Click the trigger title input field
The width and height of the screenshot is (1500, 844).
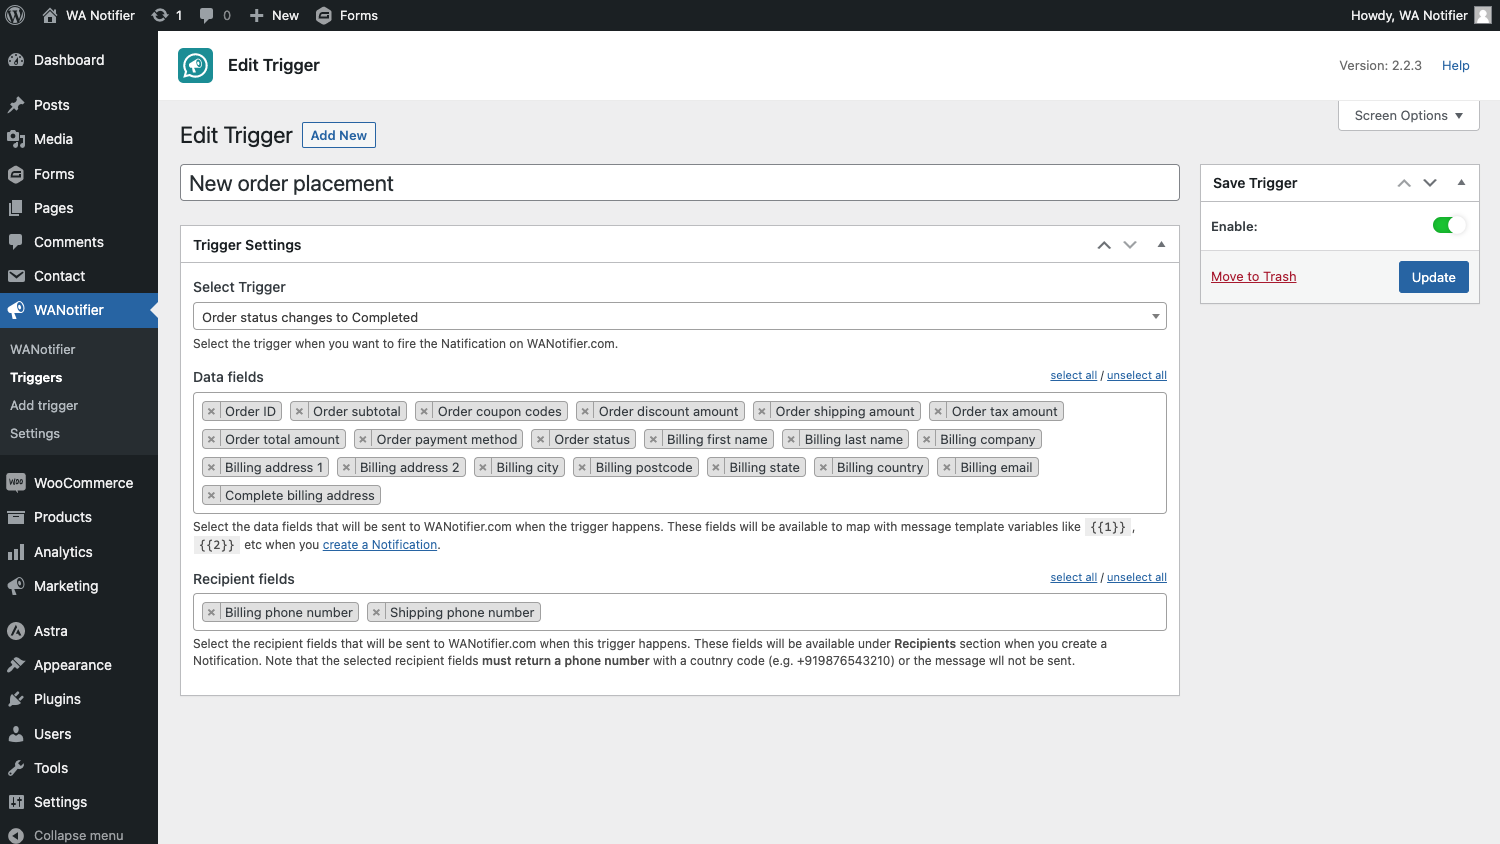coord(679,183)
